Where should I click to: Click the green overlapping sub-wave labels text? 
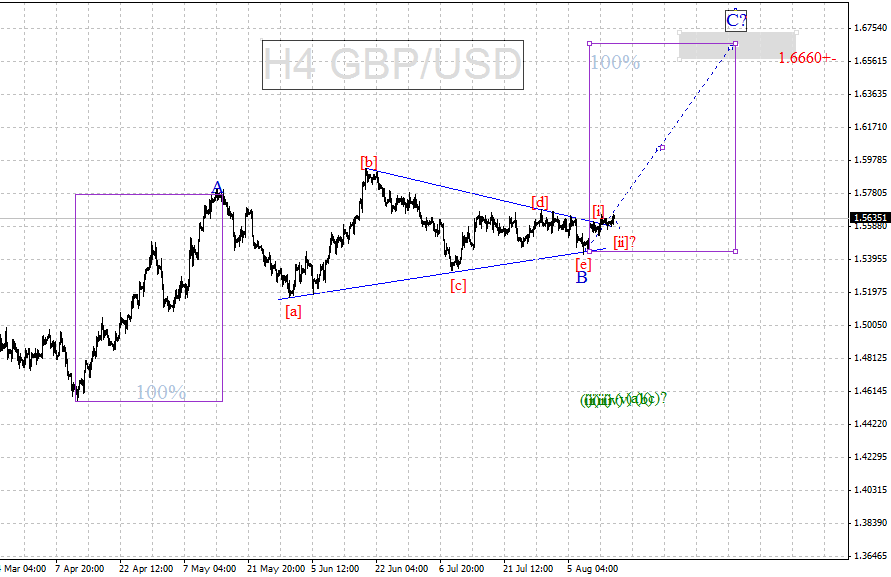[x=623, y=400]
